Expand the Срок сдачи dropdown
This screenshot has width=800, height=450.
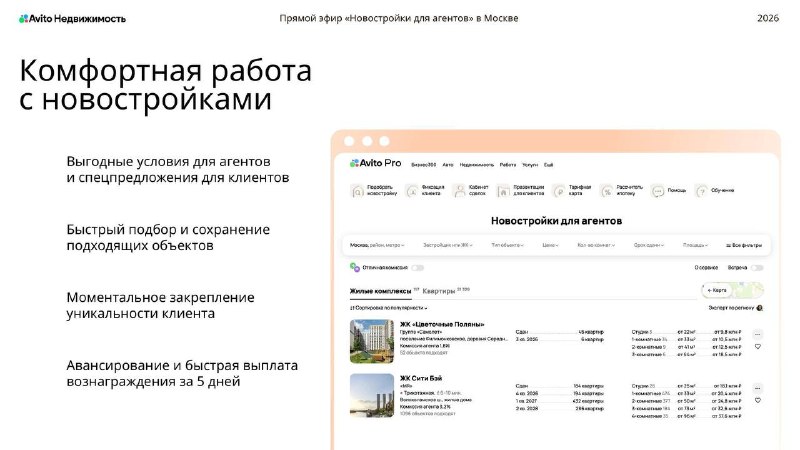[648, 245]
